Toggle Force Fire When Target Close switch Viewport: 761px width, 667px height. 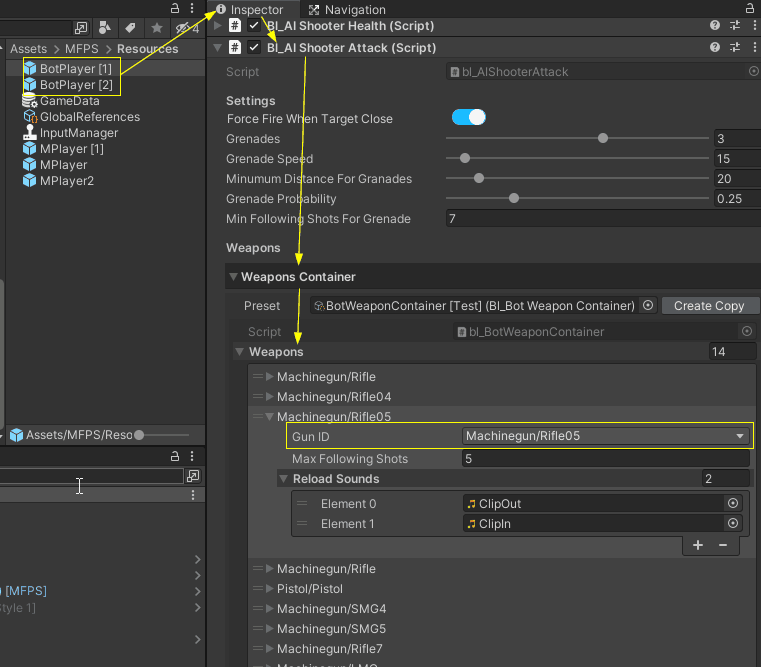468,118
